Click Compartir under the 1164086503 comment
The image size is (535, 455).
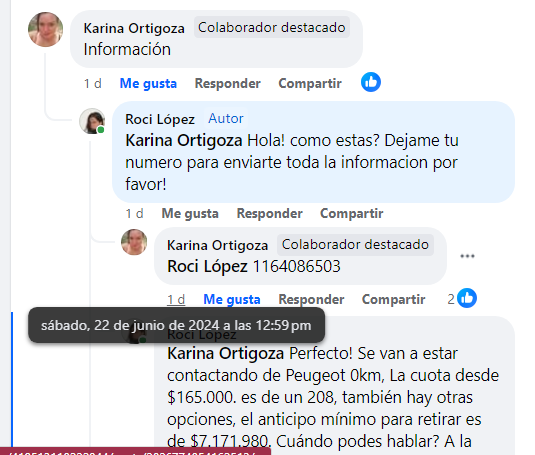(393, 299)
